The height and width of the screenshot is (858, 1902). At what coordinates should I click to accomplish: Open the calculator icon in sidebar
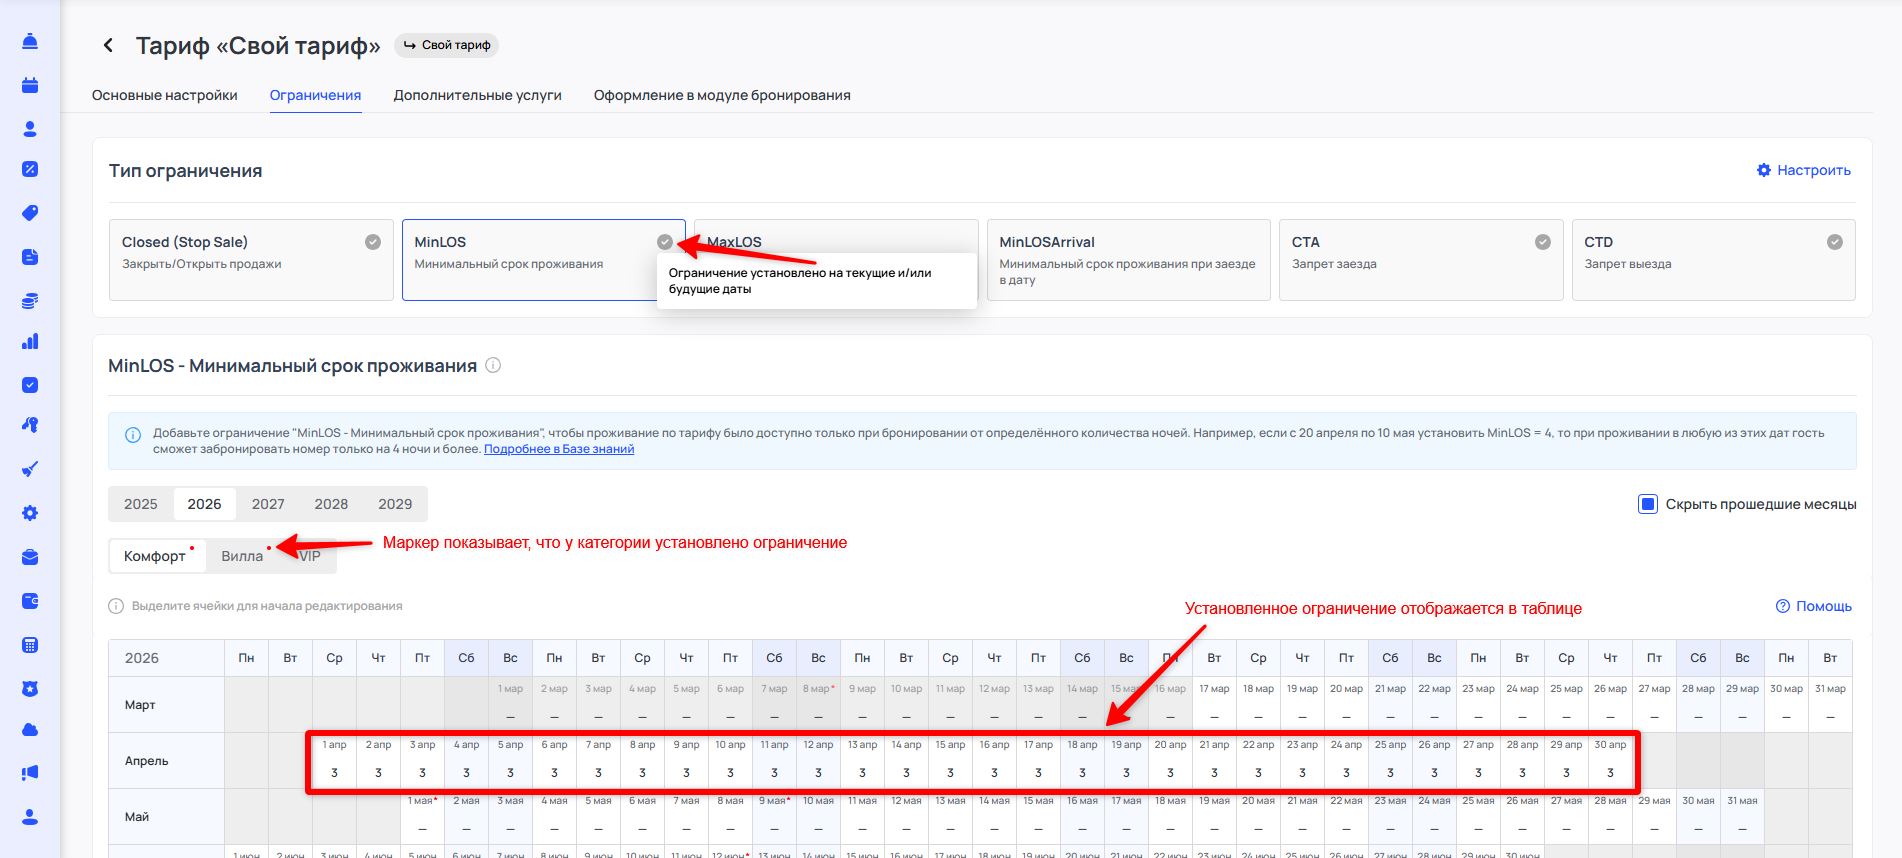tap(30, 645)
